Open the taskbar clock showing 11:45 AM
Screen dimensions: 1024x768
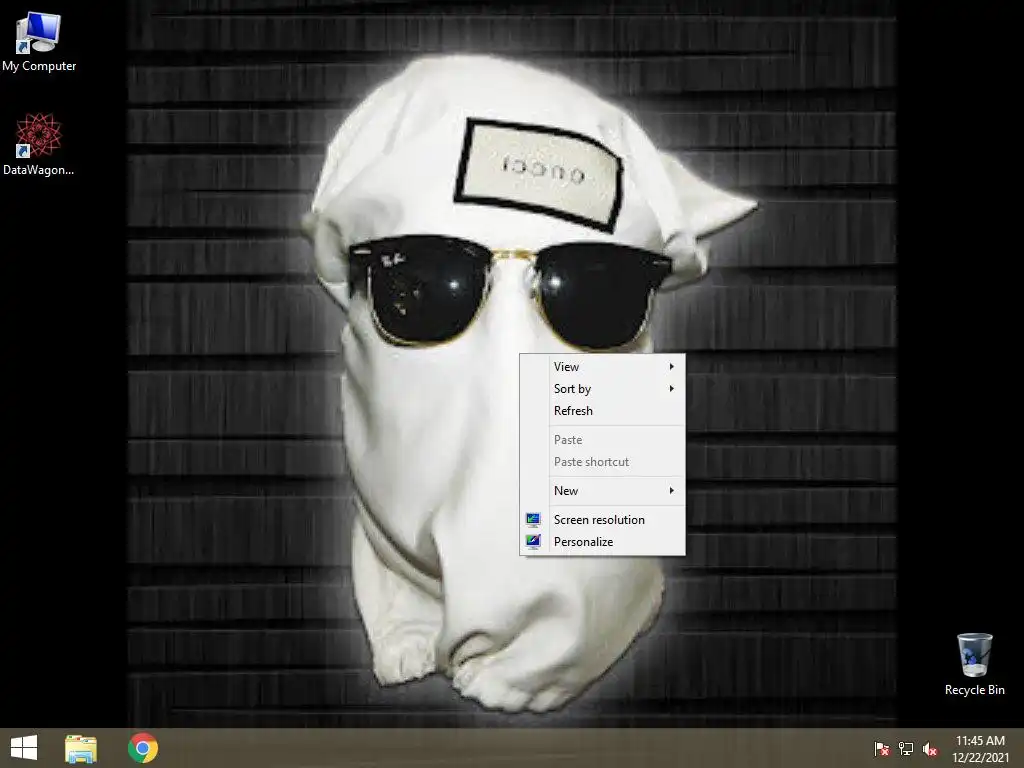(x=980, y=749)
